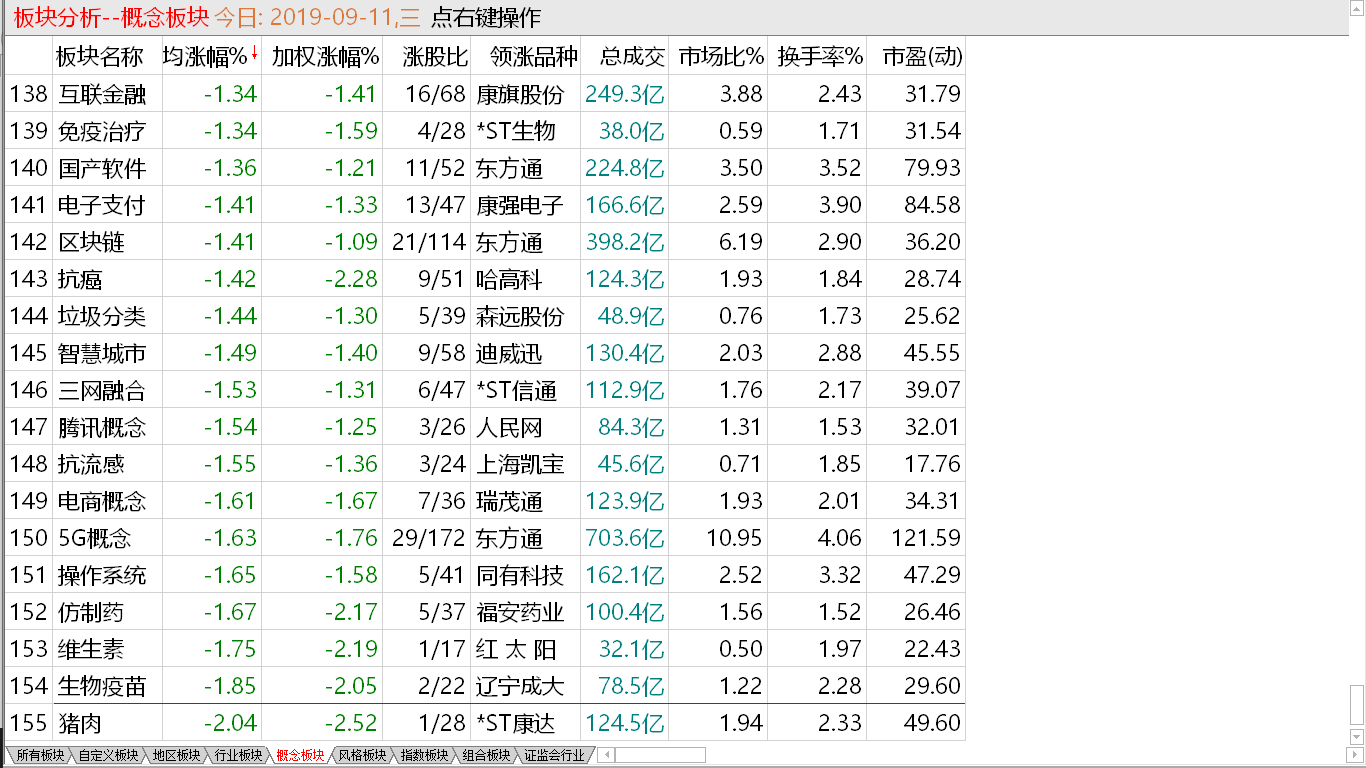Click row number 155

[x=28, y=723]
